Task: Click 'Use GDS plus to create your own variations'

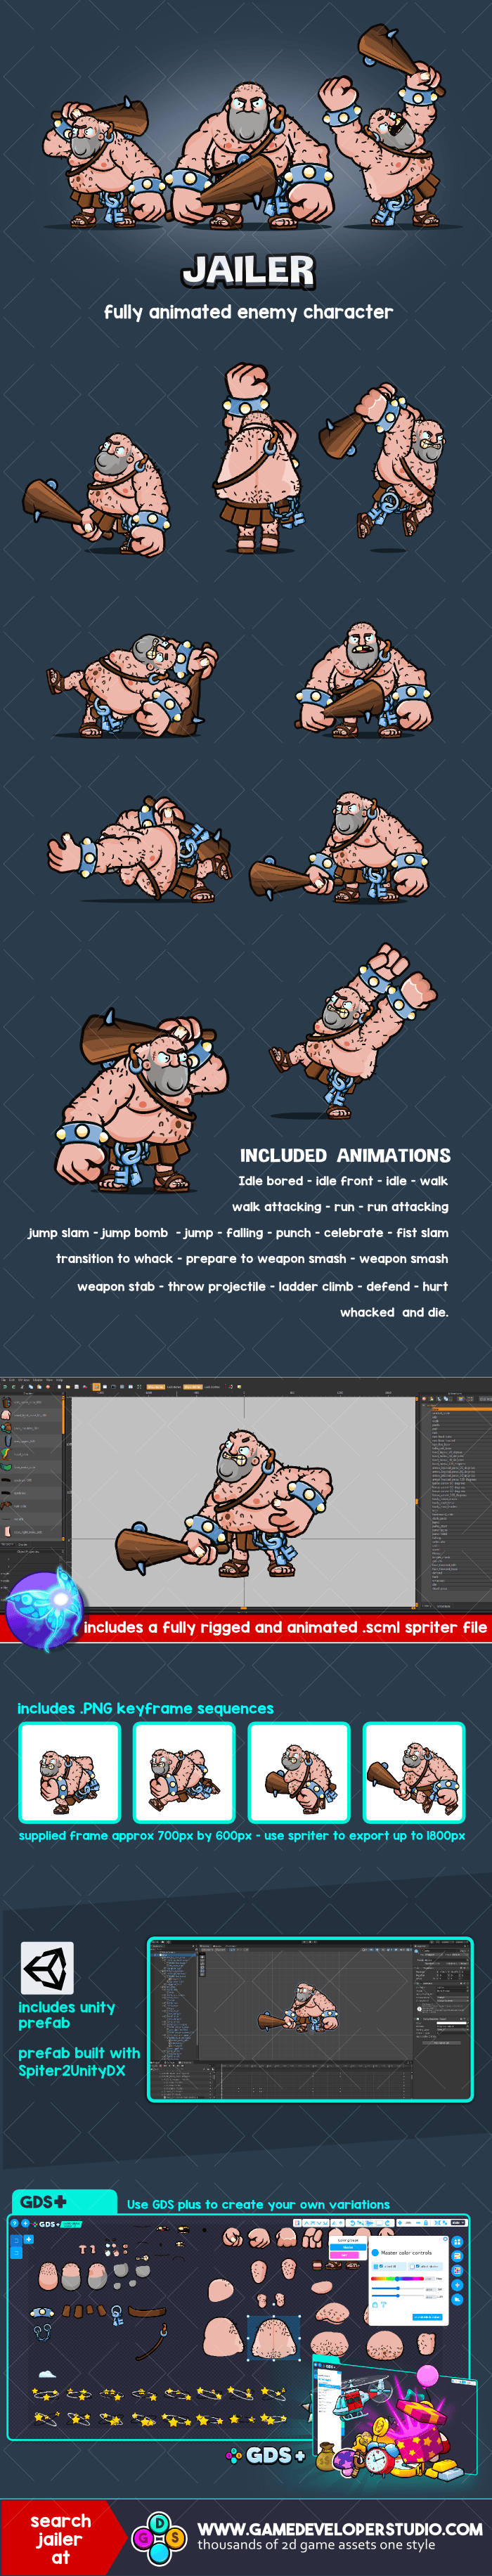Action: click(258, 2204)
